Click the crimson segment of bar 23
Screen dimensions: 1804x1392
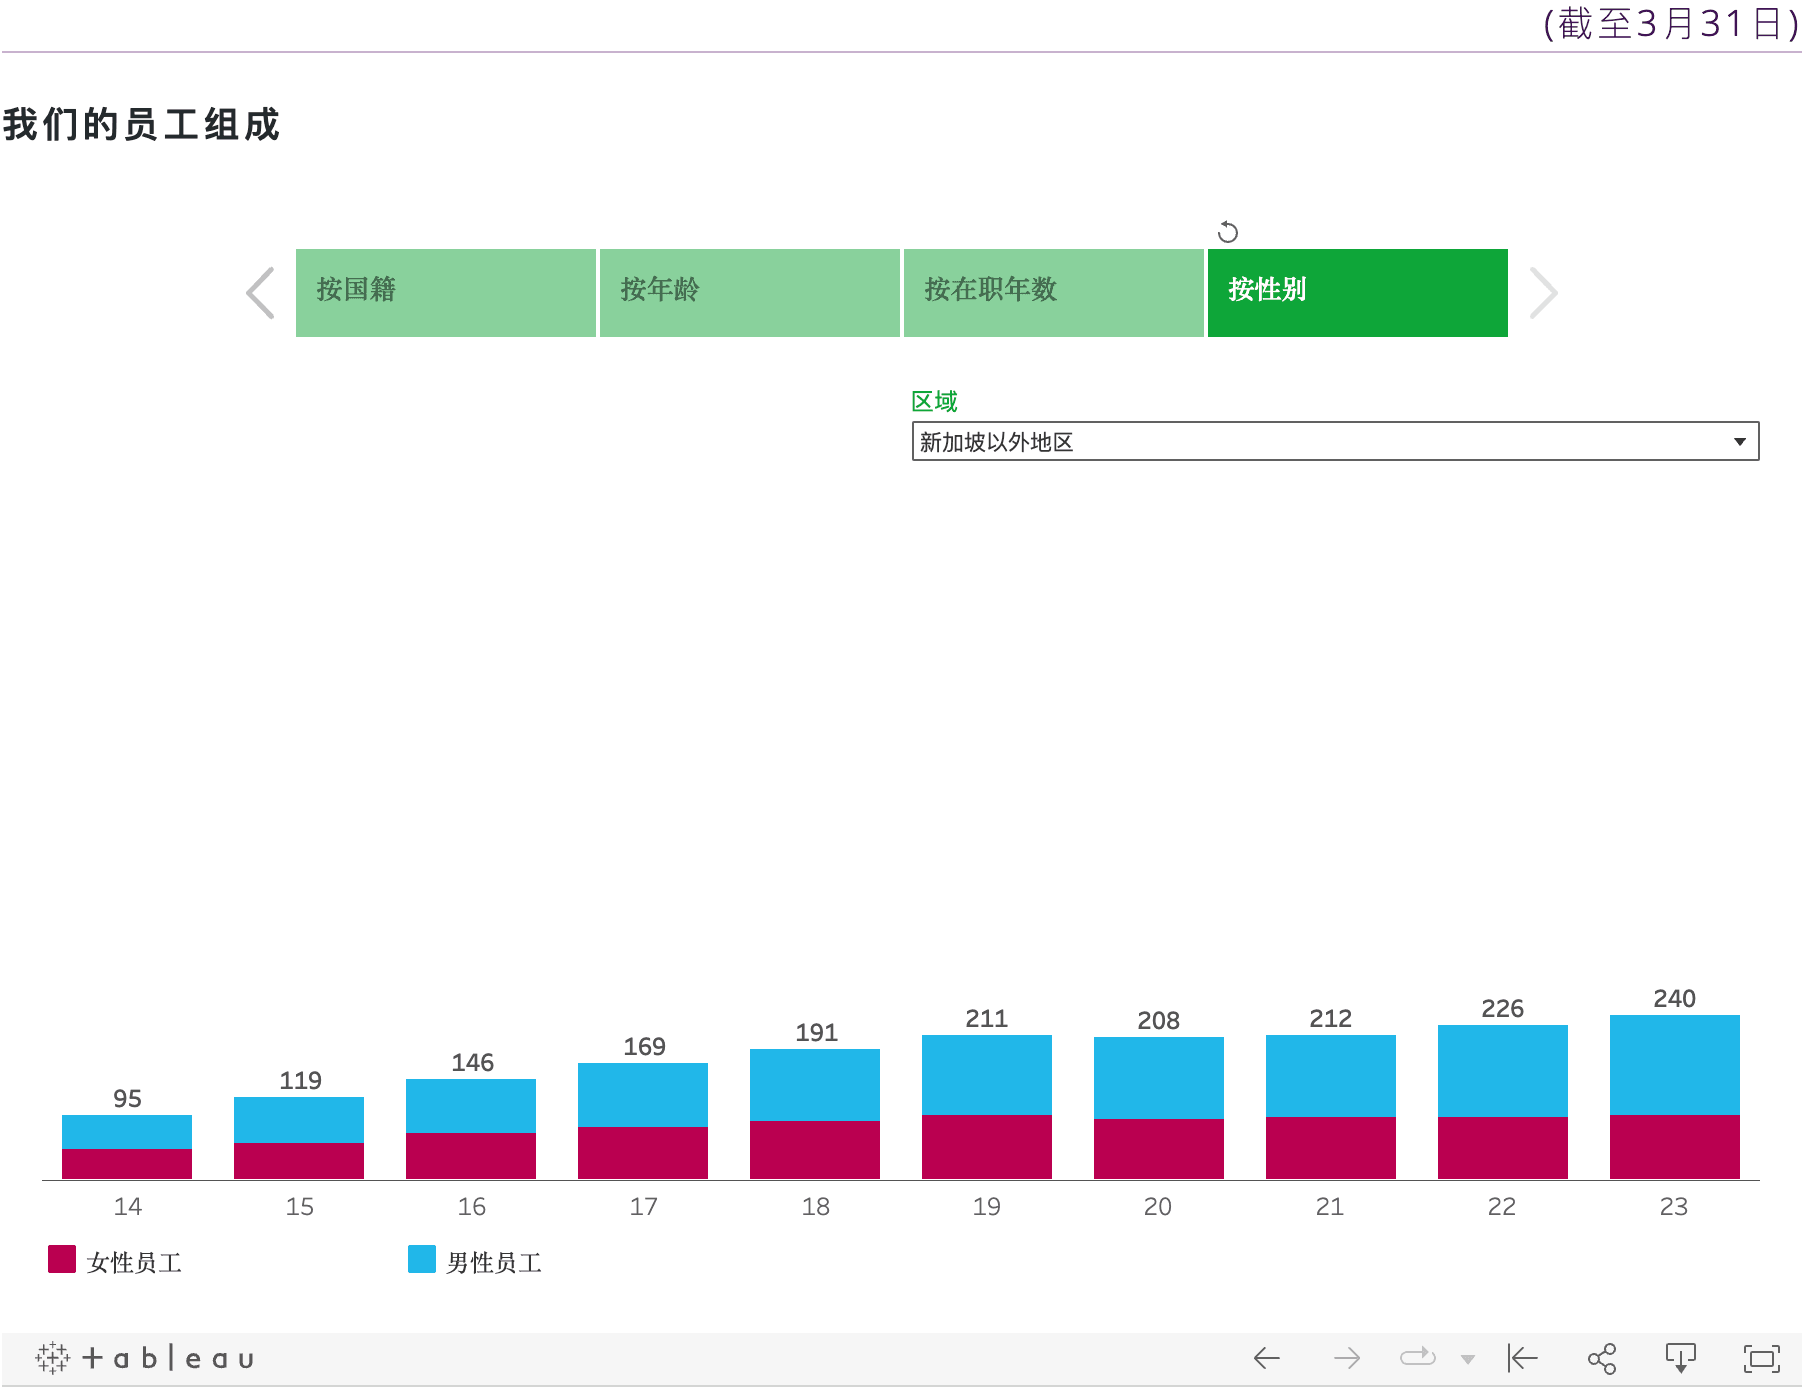(x=1675, y=1147)
